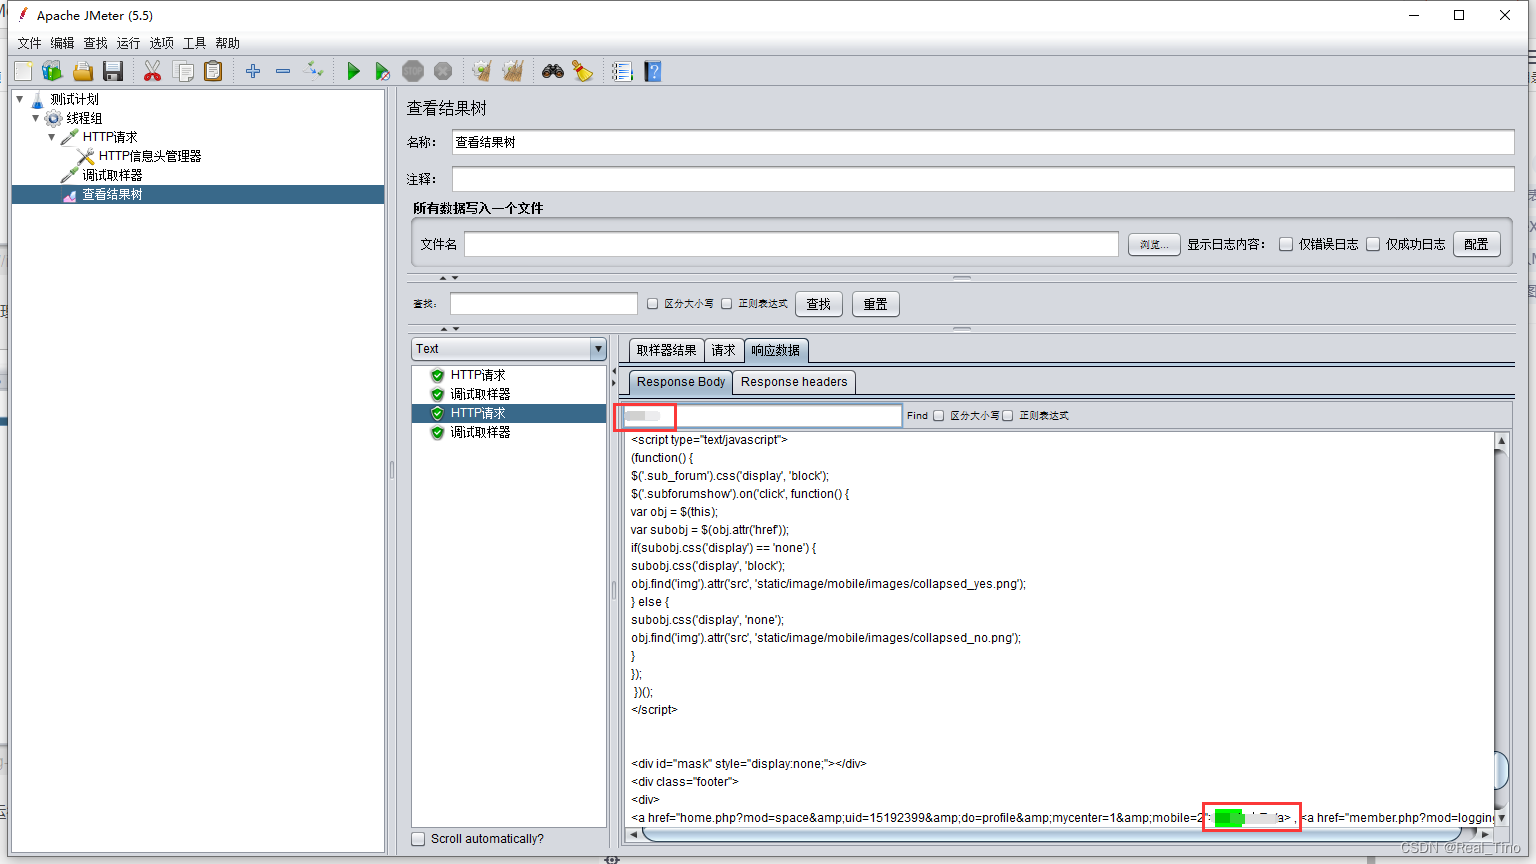Click the 配置 button
Image resolution: width=1536 pixels, height=864 pixels.
click(x=1476, y=244)
